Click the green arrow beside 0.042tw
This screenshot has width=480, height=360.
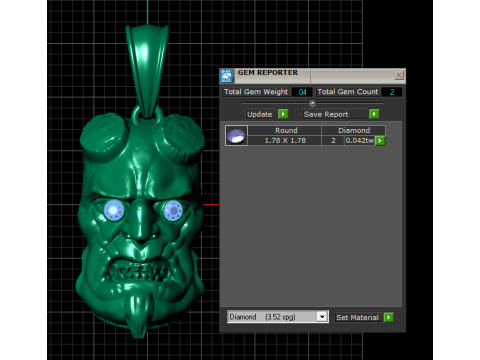[x=380, y=141]
